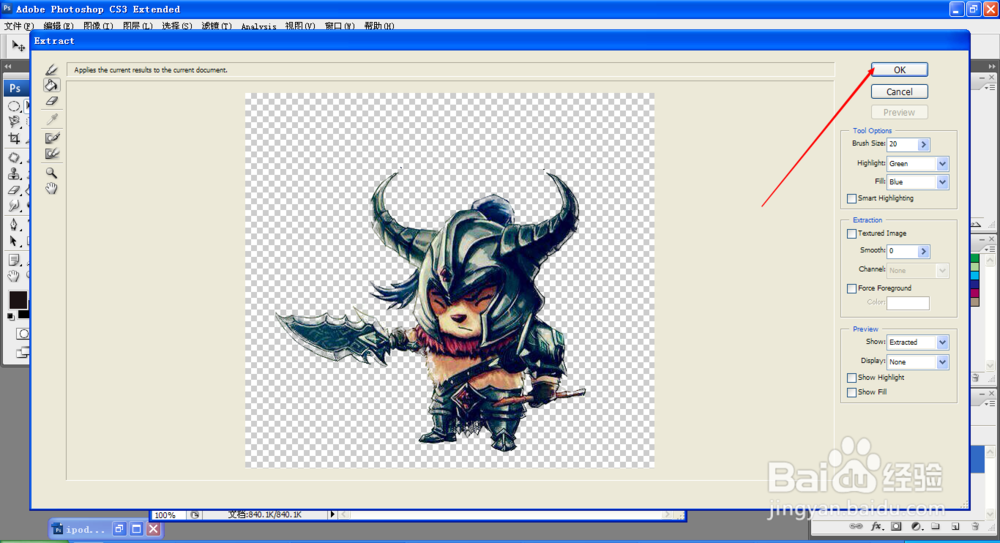Toggle Show Fill checkbox
Screen dimensions: 1000x543
[x=851, y=392]
